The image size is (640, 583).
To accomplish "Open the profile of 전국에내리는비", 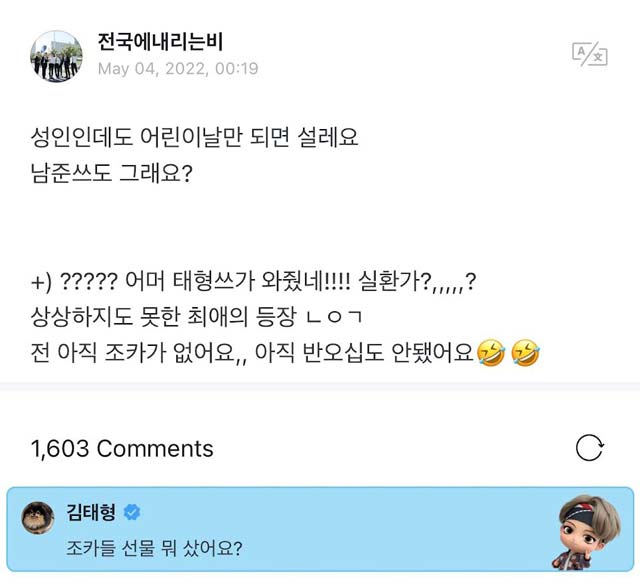I will click(160, 42).
